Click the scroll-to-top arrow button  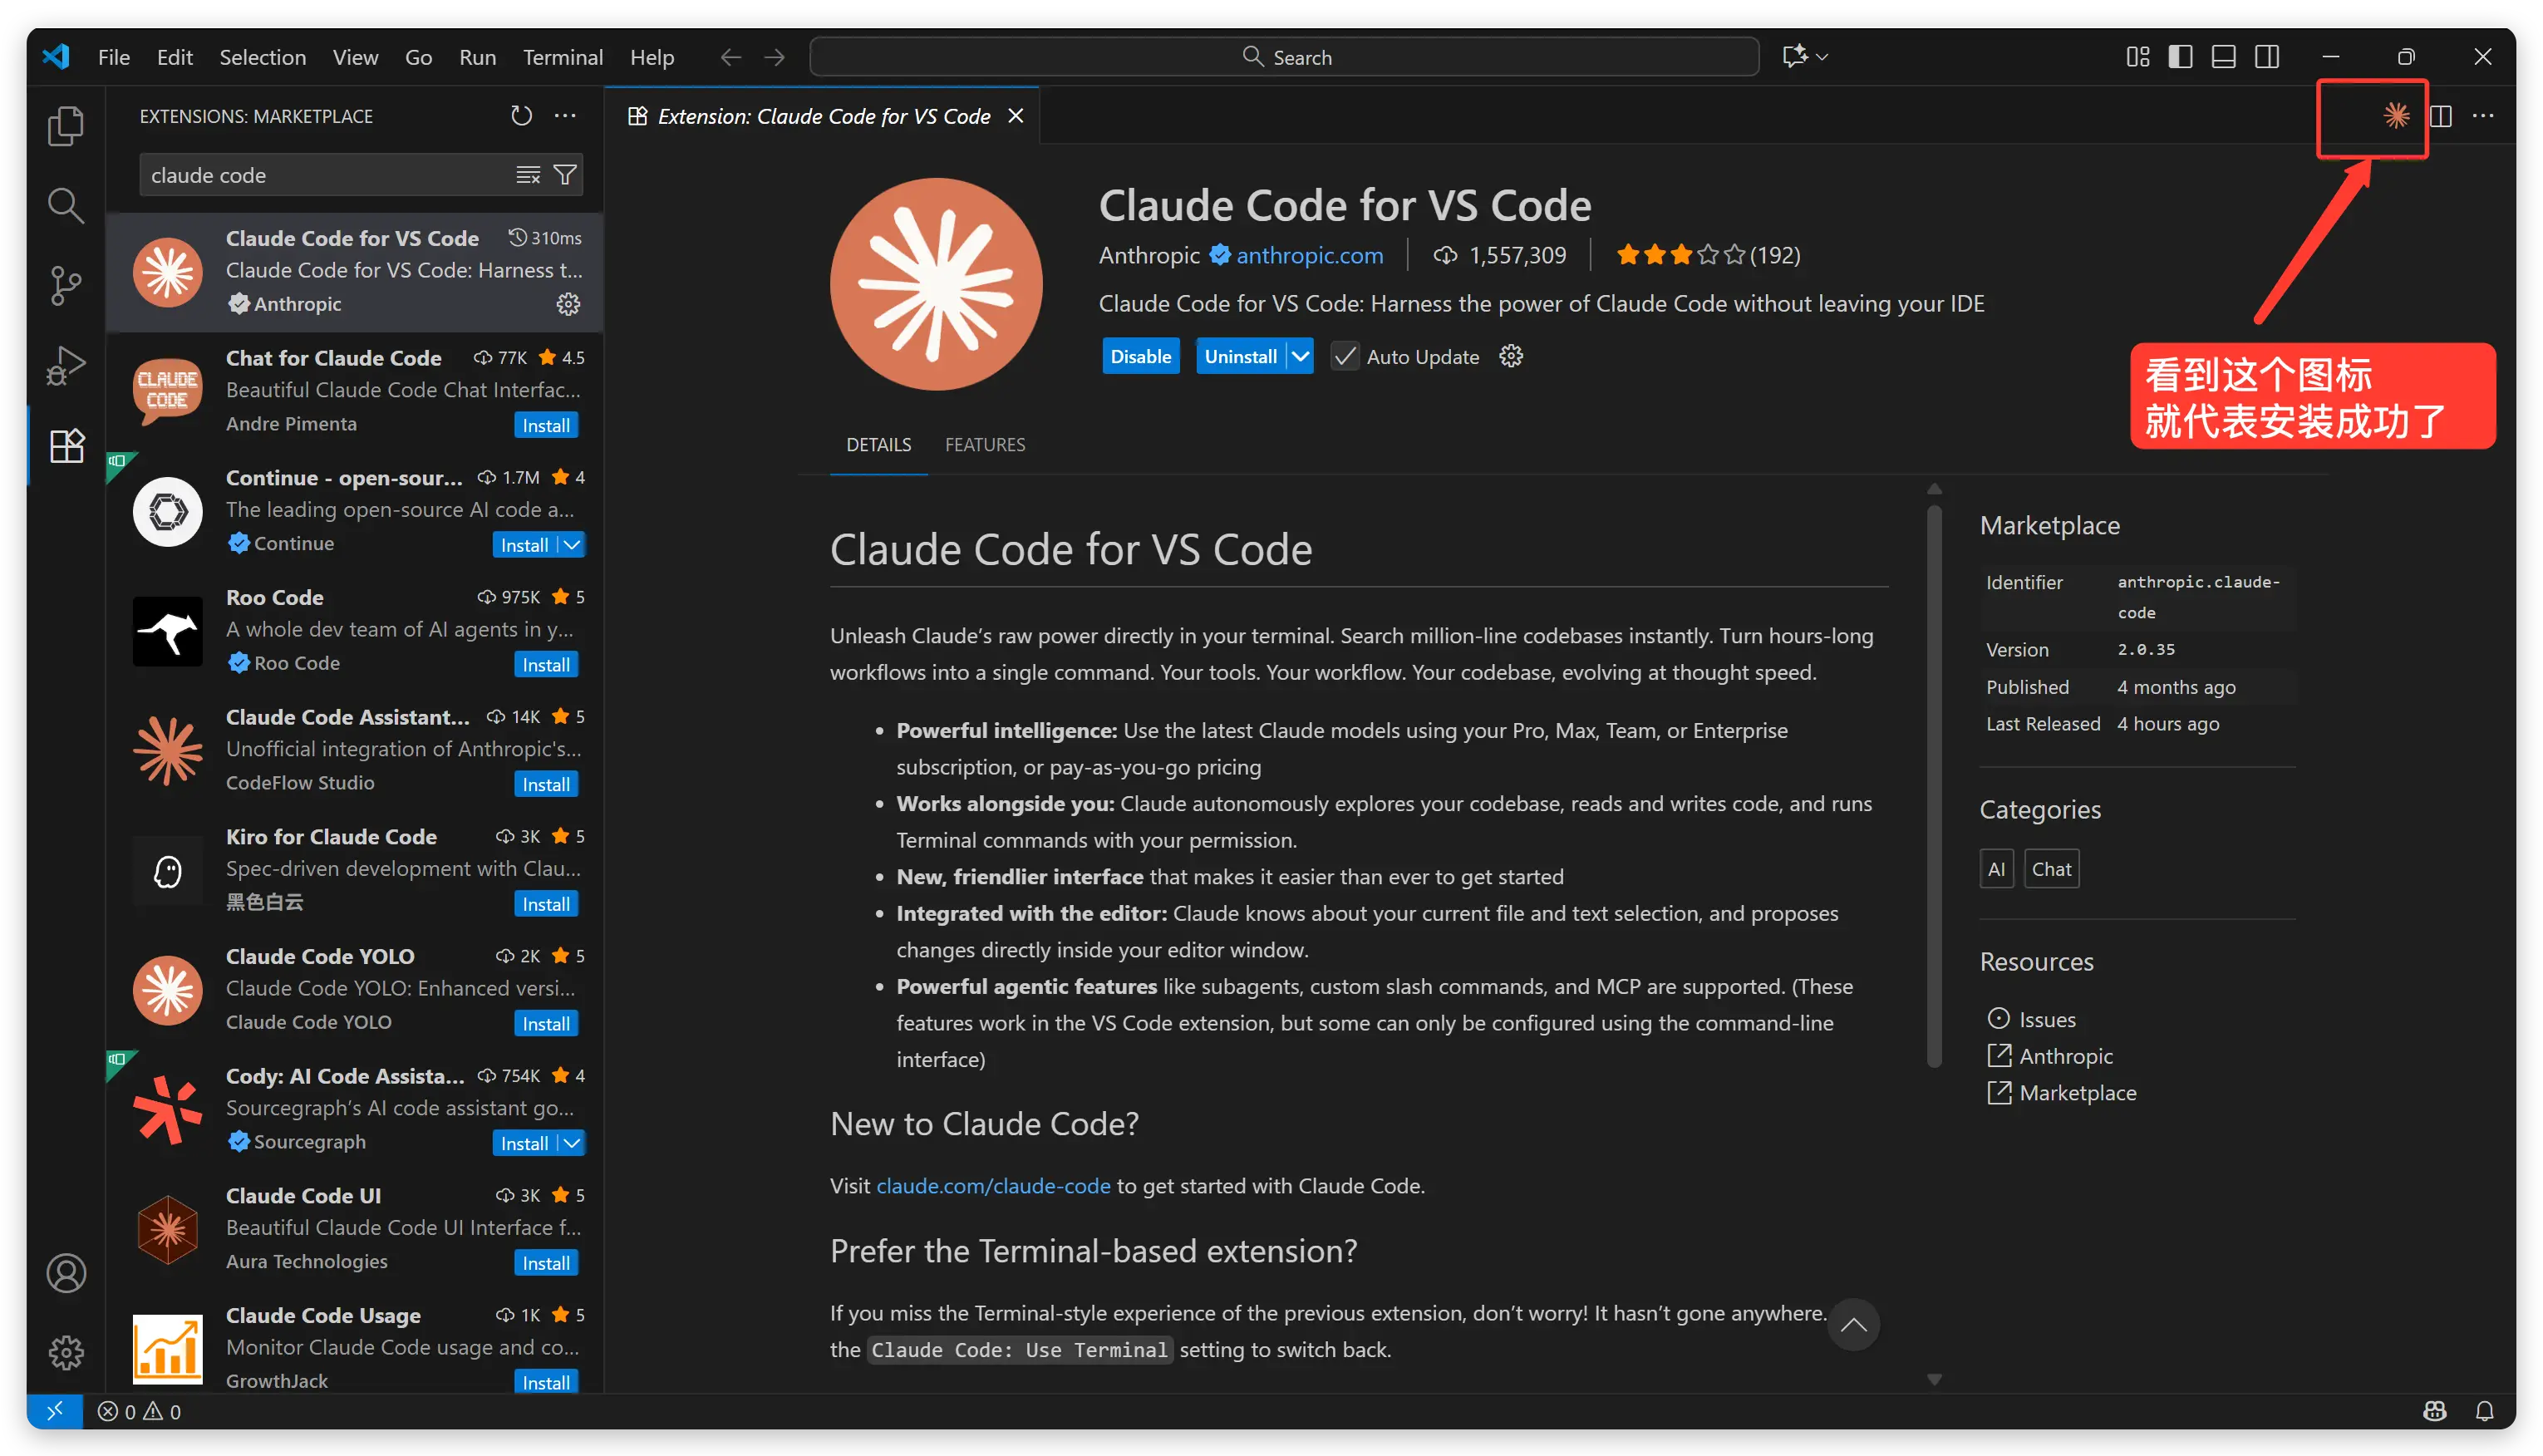click(1853, 1325)
